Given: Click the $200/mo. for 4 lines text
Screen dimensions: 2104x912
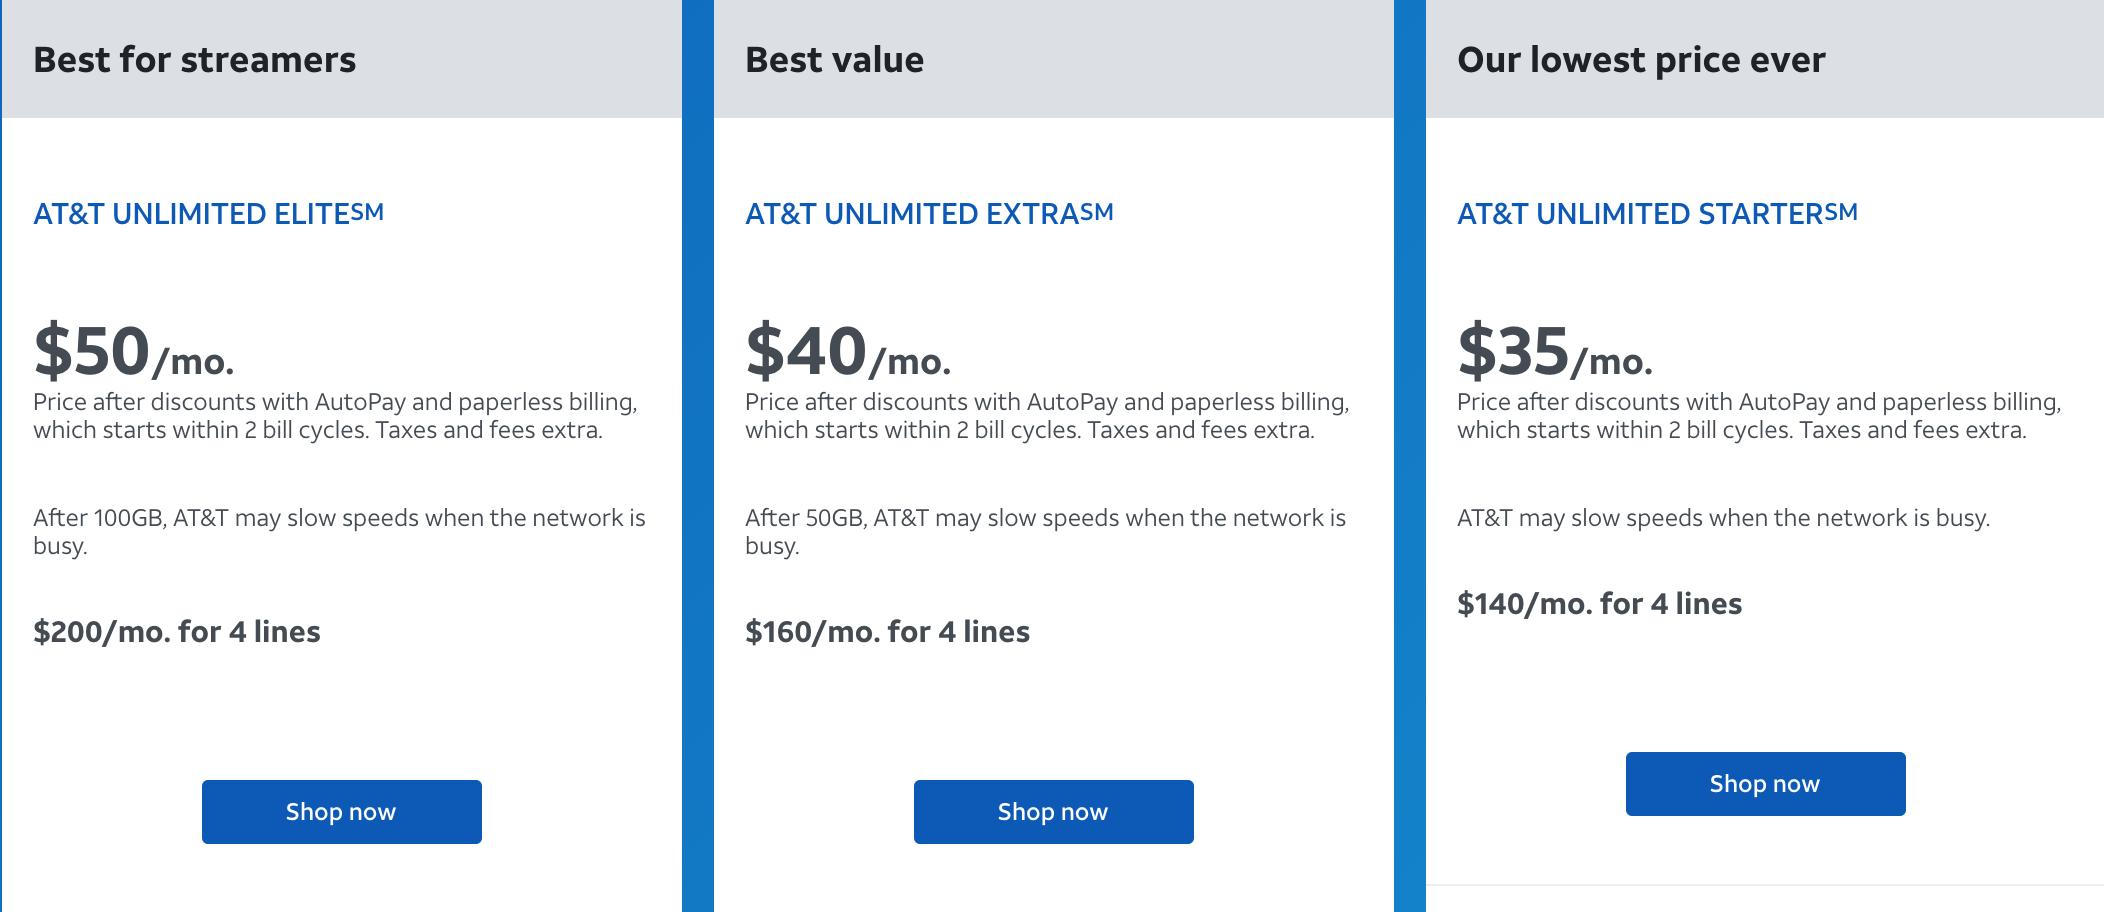Looking at the screenshot, I should click(x=176, y=632).
